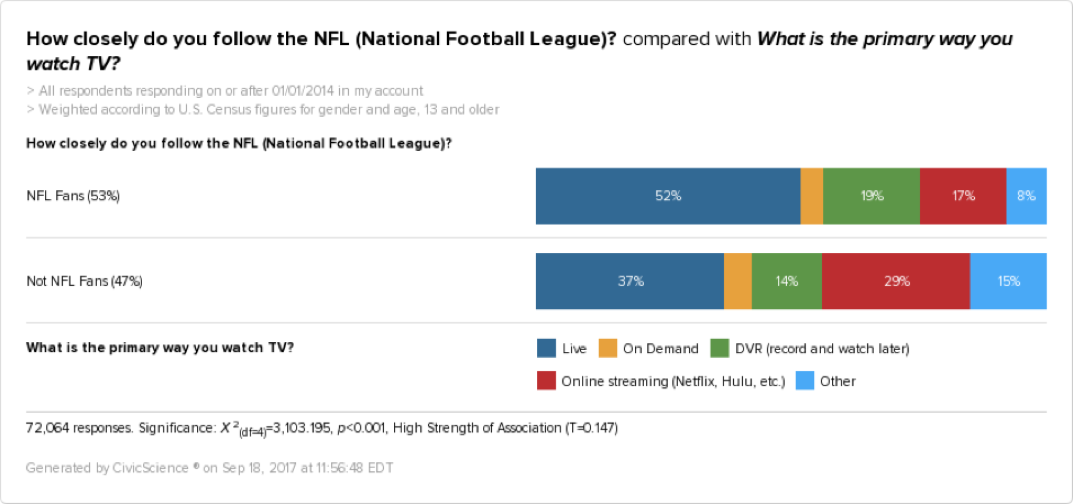Click the orange On Demand segment for NFL Fans
This screenshot has width=1073, height=504.
click(812, 196)
